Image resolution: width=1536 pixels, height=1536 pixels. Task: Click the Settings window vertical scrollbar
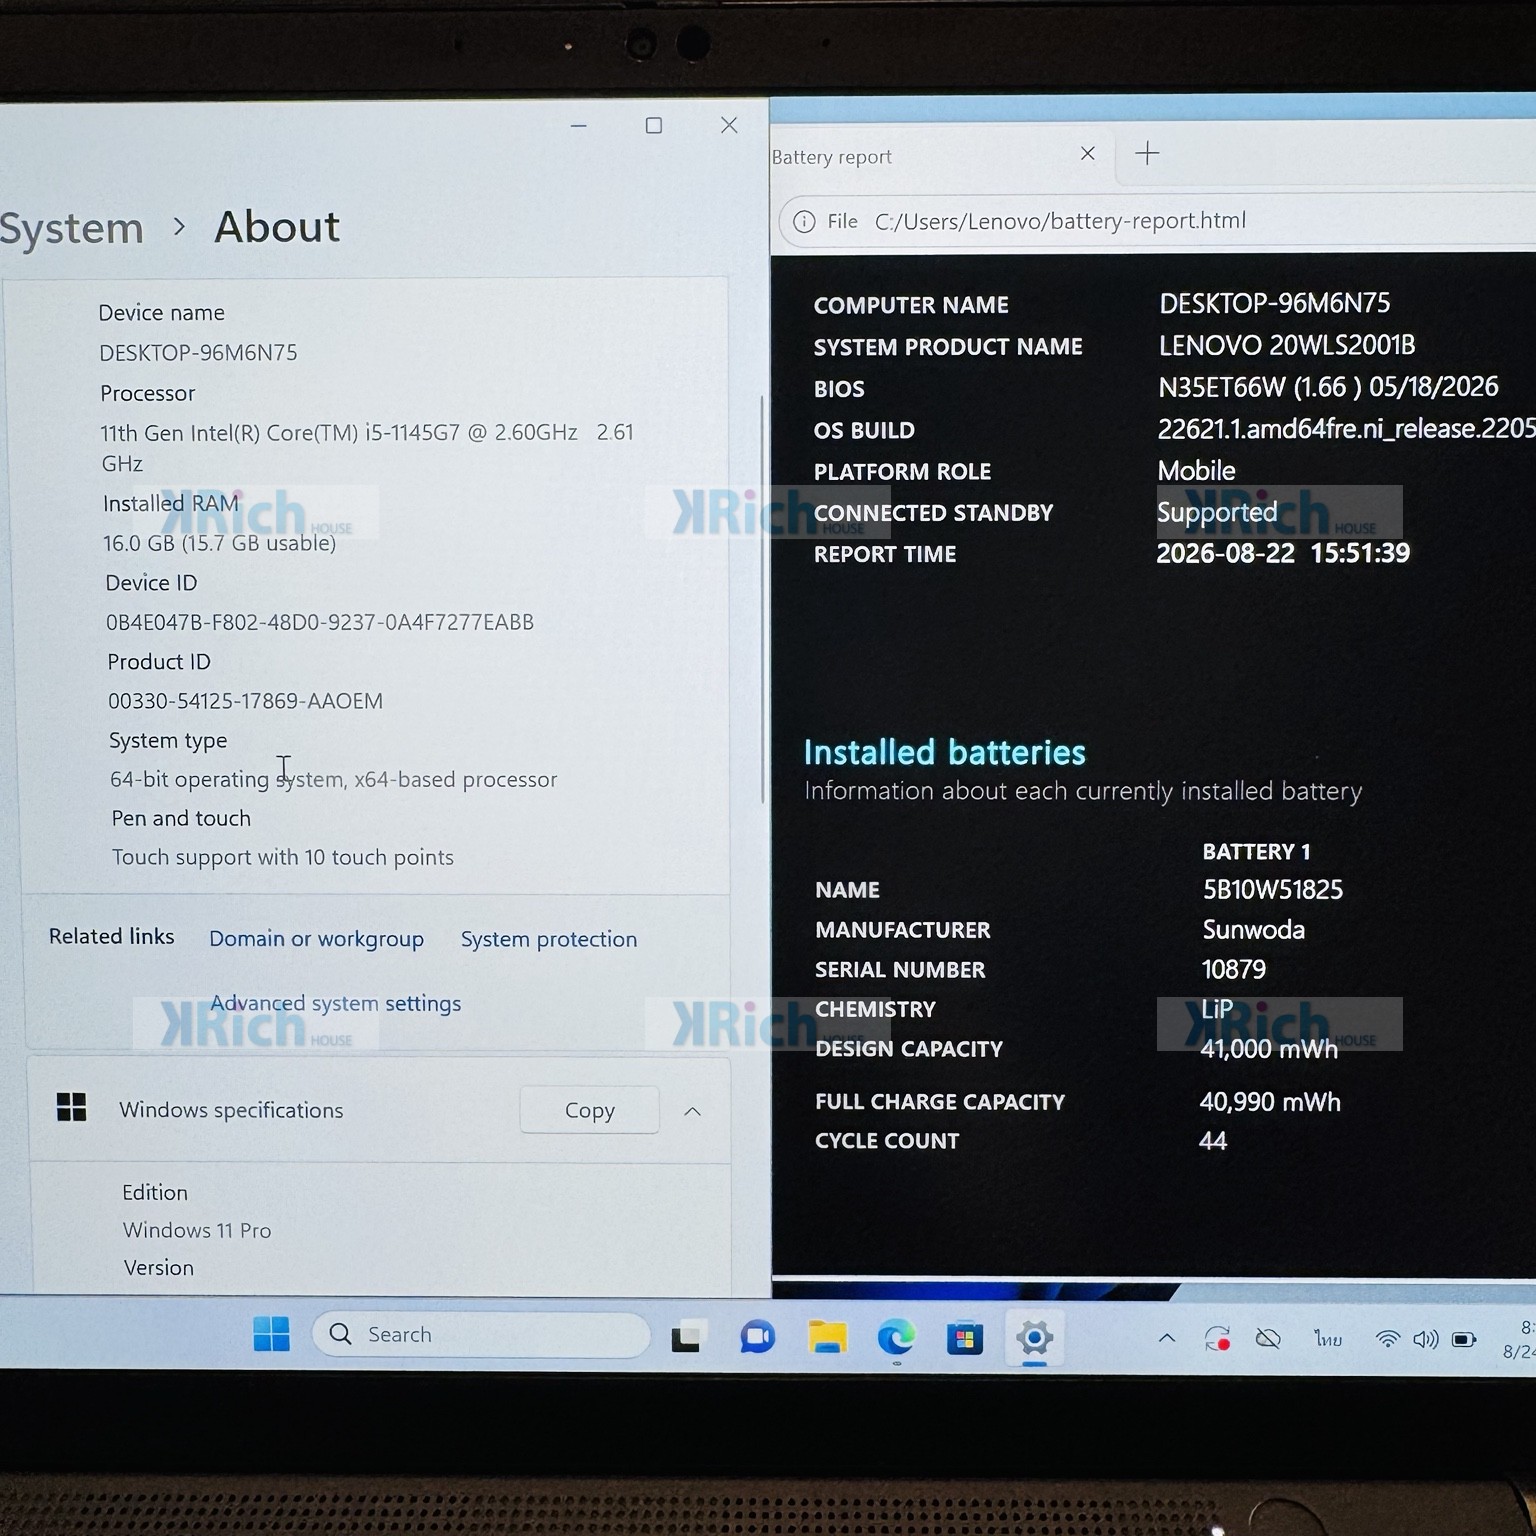pos(762,598)
